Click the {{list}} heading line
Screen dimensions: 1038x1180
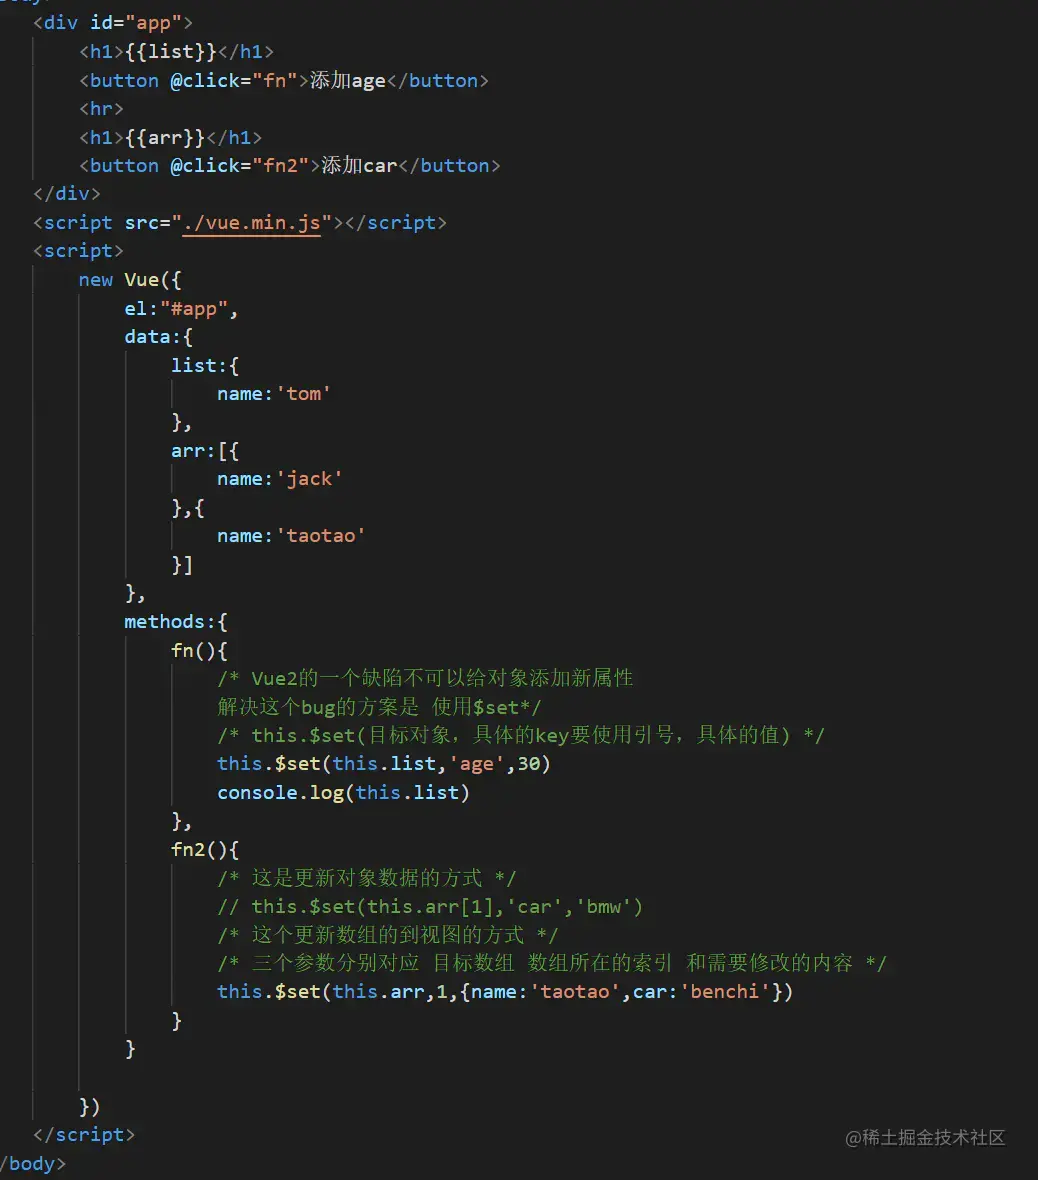176,52
